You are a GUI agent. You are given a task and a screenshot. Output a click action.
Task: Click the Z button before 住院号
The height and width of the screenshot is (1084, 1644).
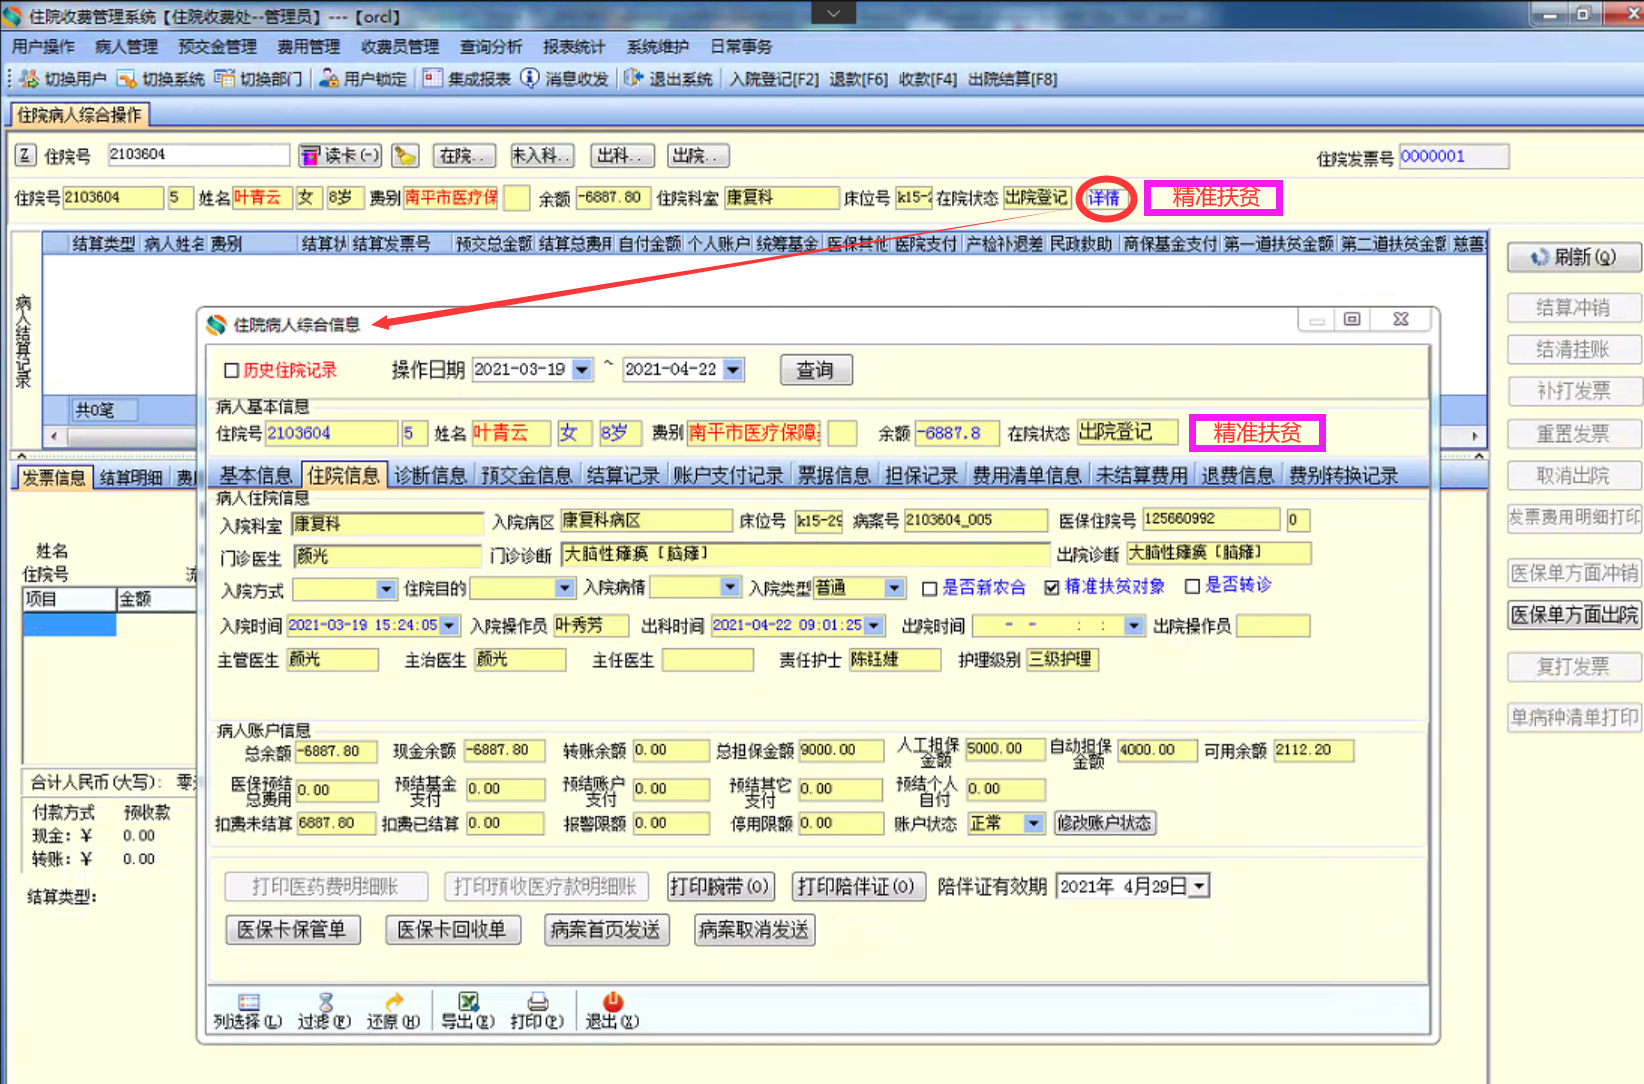click(x=26, y=156)
